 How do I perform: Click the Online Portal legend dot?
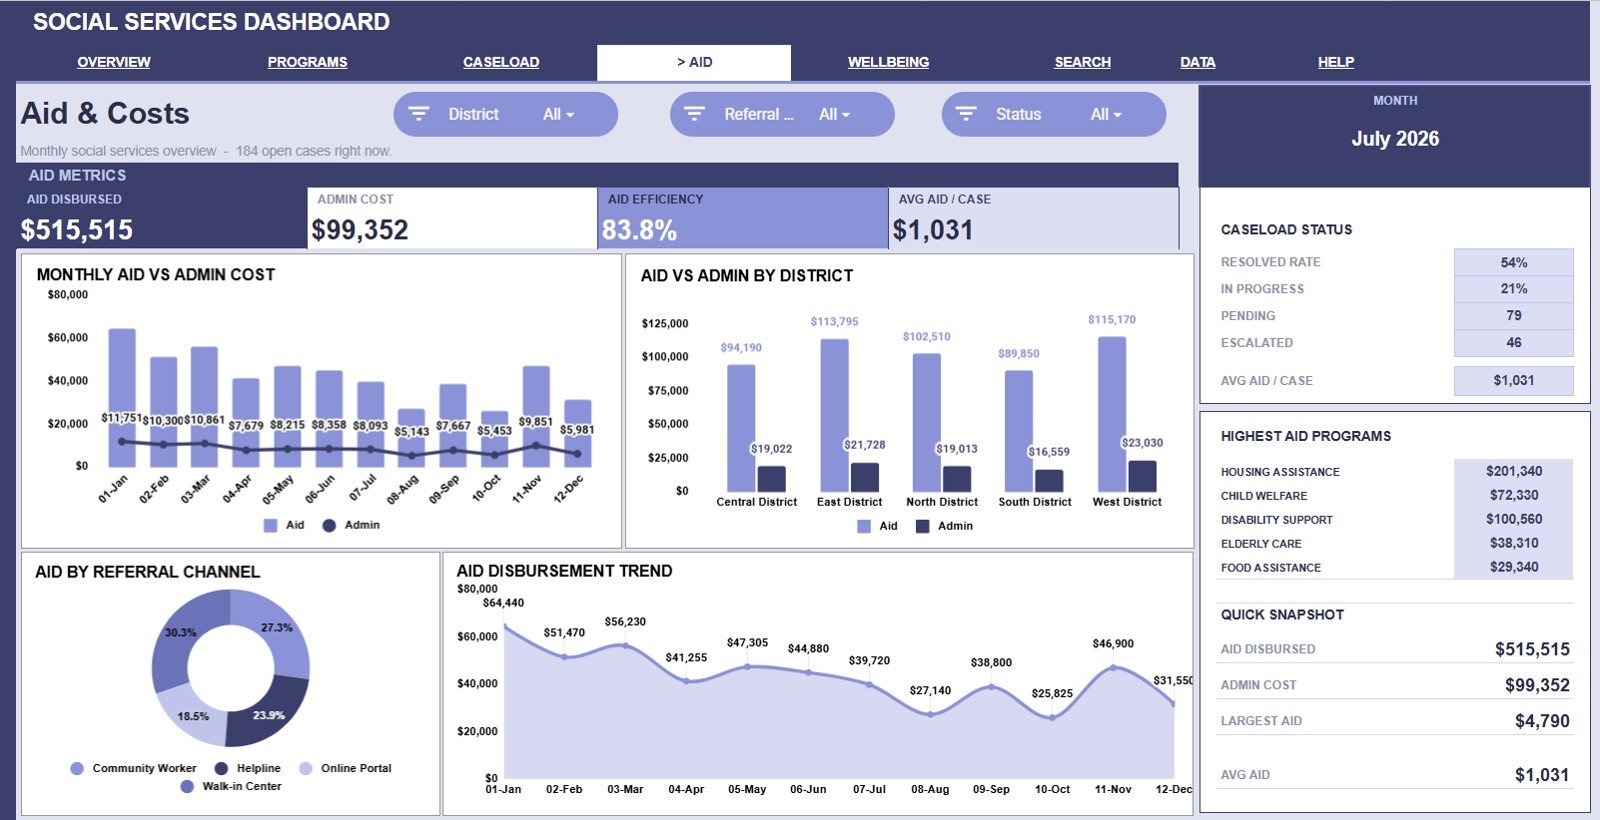click(306, 768)
